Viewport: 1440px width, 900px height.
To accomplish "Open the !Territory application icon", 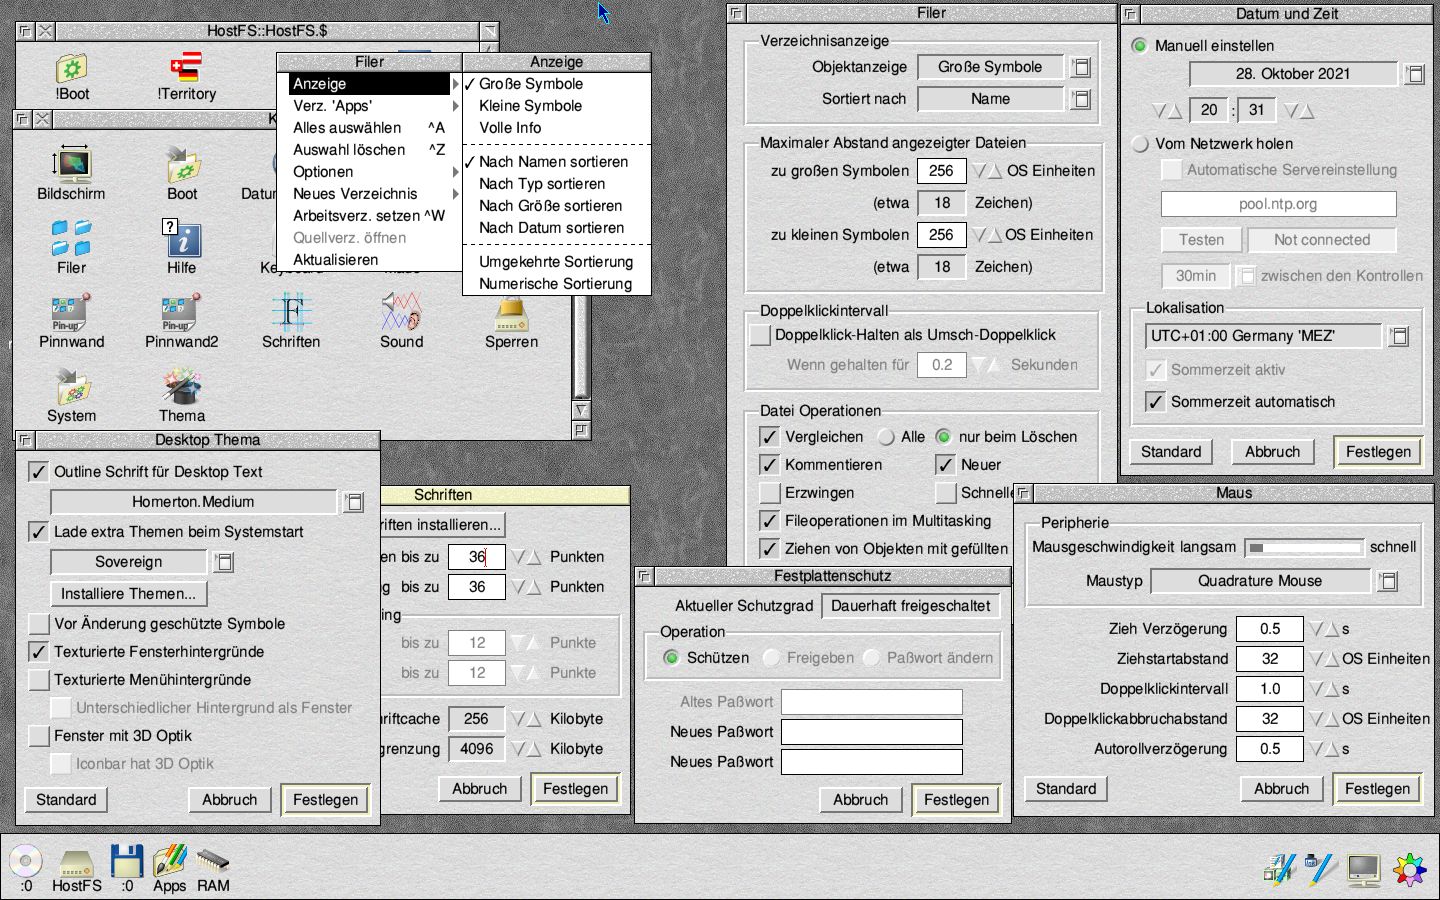I will pyautogui.click(x=186, y=68).
